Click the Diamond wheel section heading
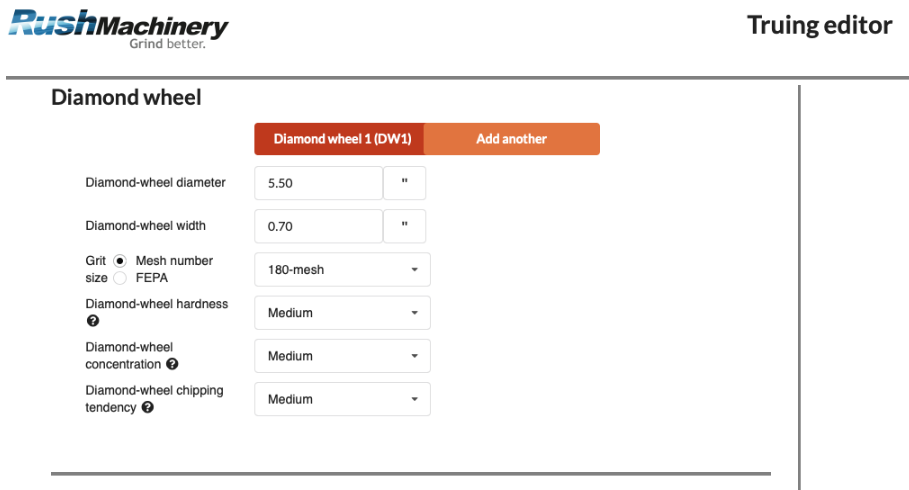909x490 pixels. pos(126,98)
